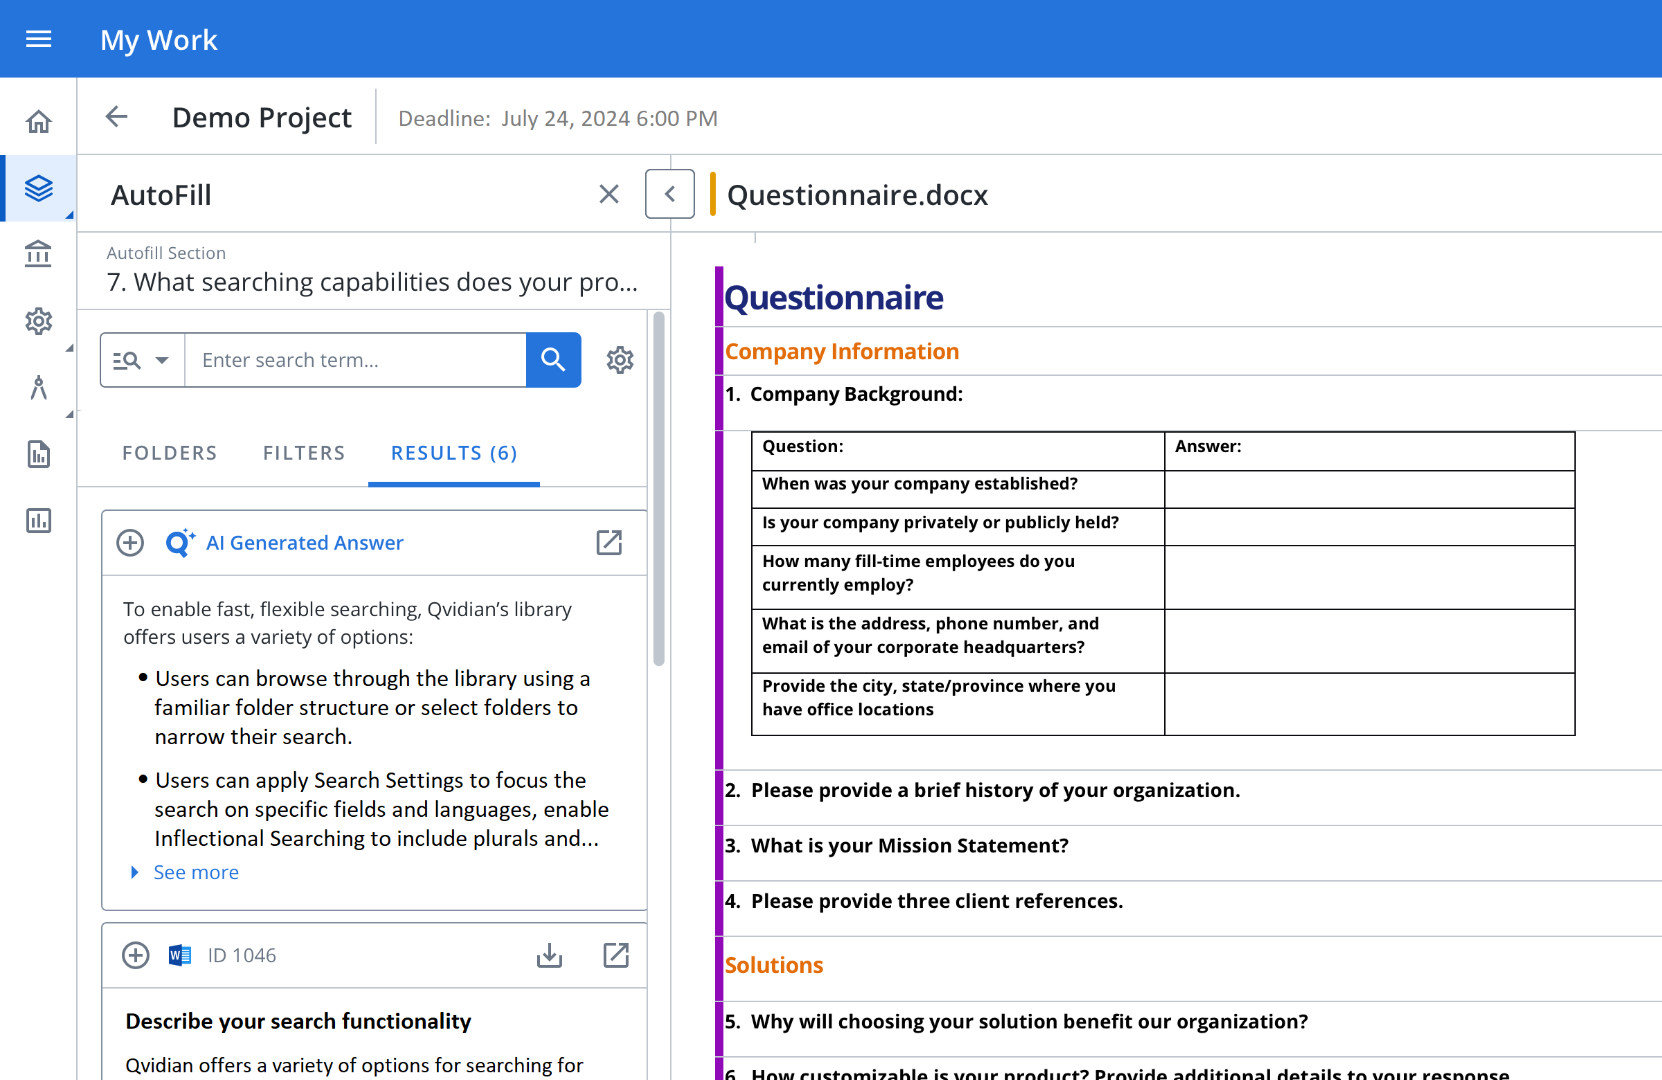Viewport: 1662px width, 1080px height.
Task: Open the document report sidebar icon
Action: click(38, 454)
